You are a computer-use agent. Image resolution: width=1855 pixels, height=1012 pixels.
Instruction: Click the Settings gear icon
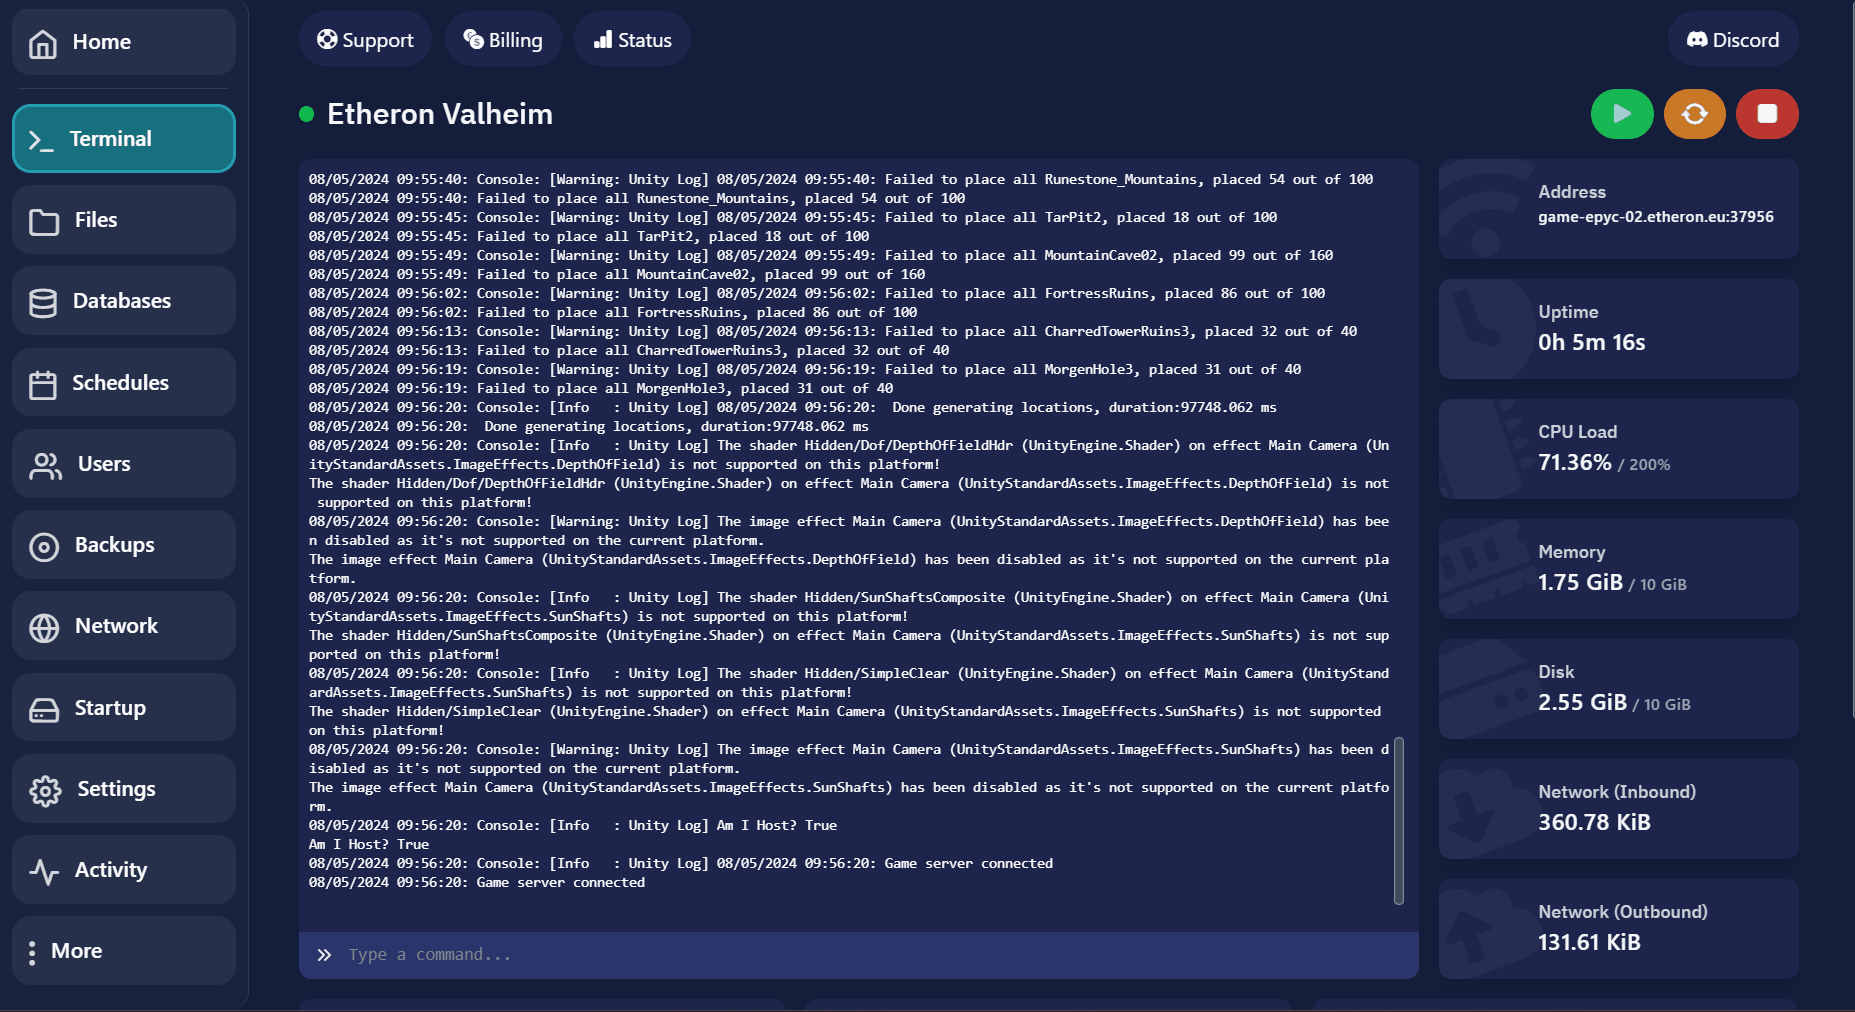tap(45, 790)
